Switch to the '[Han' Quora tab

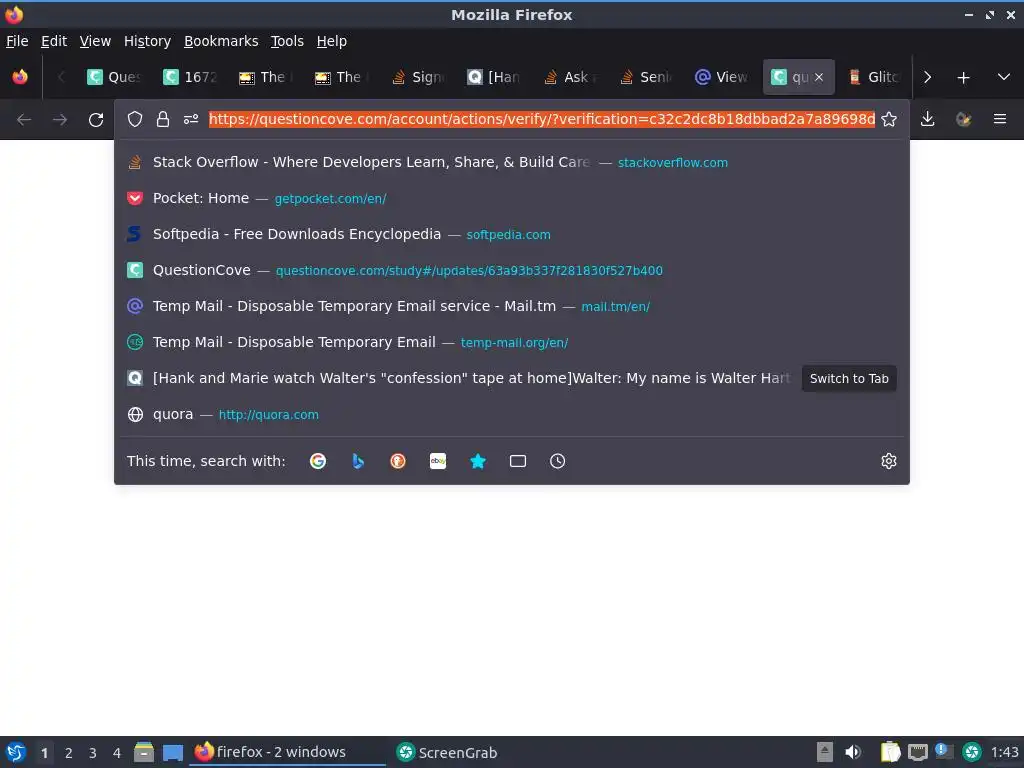(x=494, y=77)
